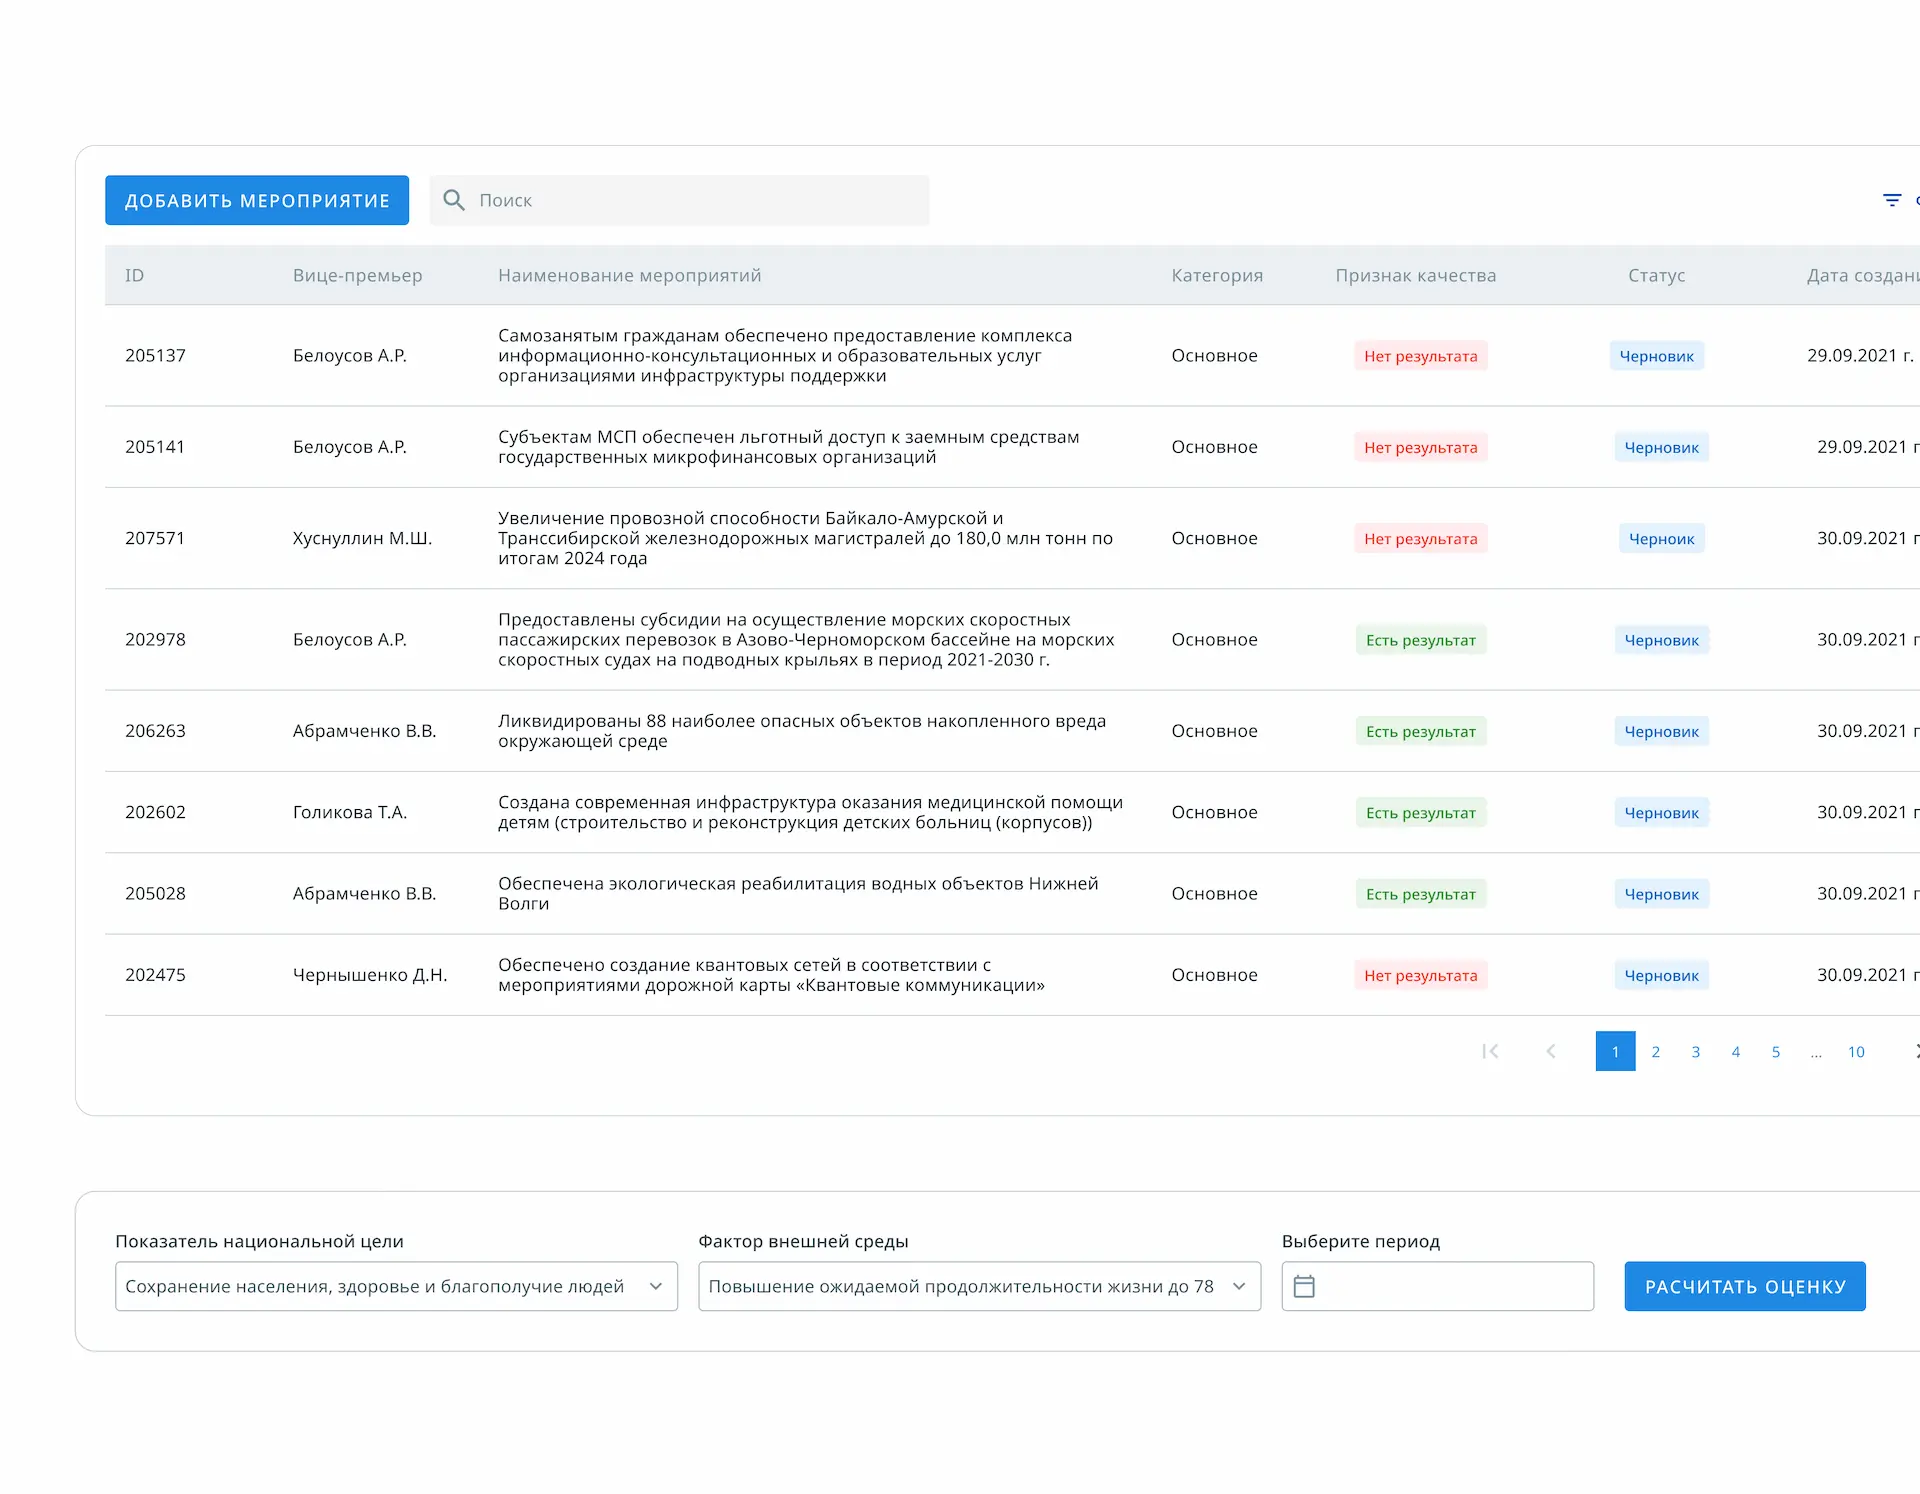Select page 5 in pagination

pos(1776,1052)
